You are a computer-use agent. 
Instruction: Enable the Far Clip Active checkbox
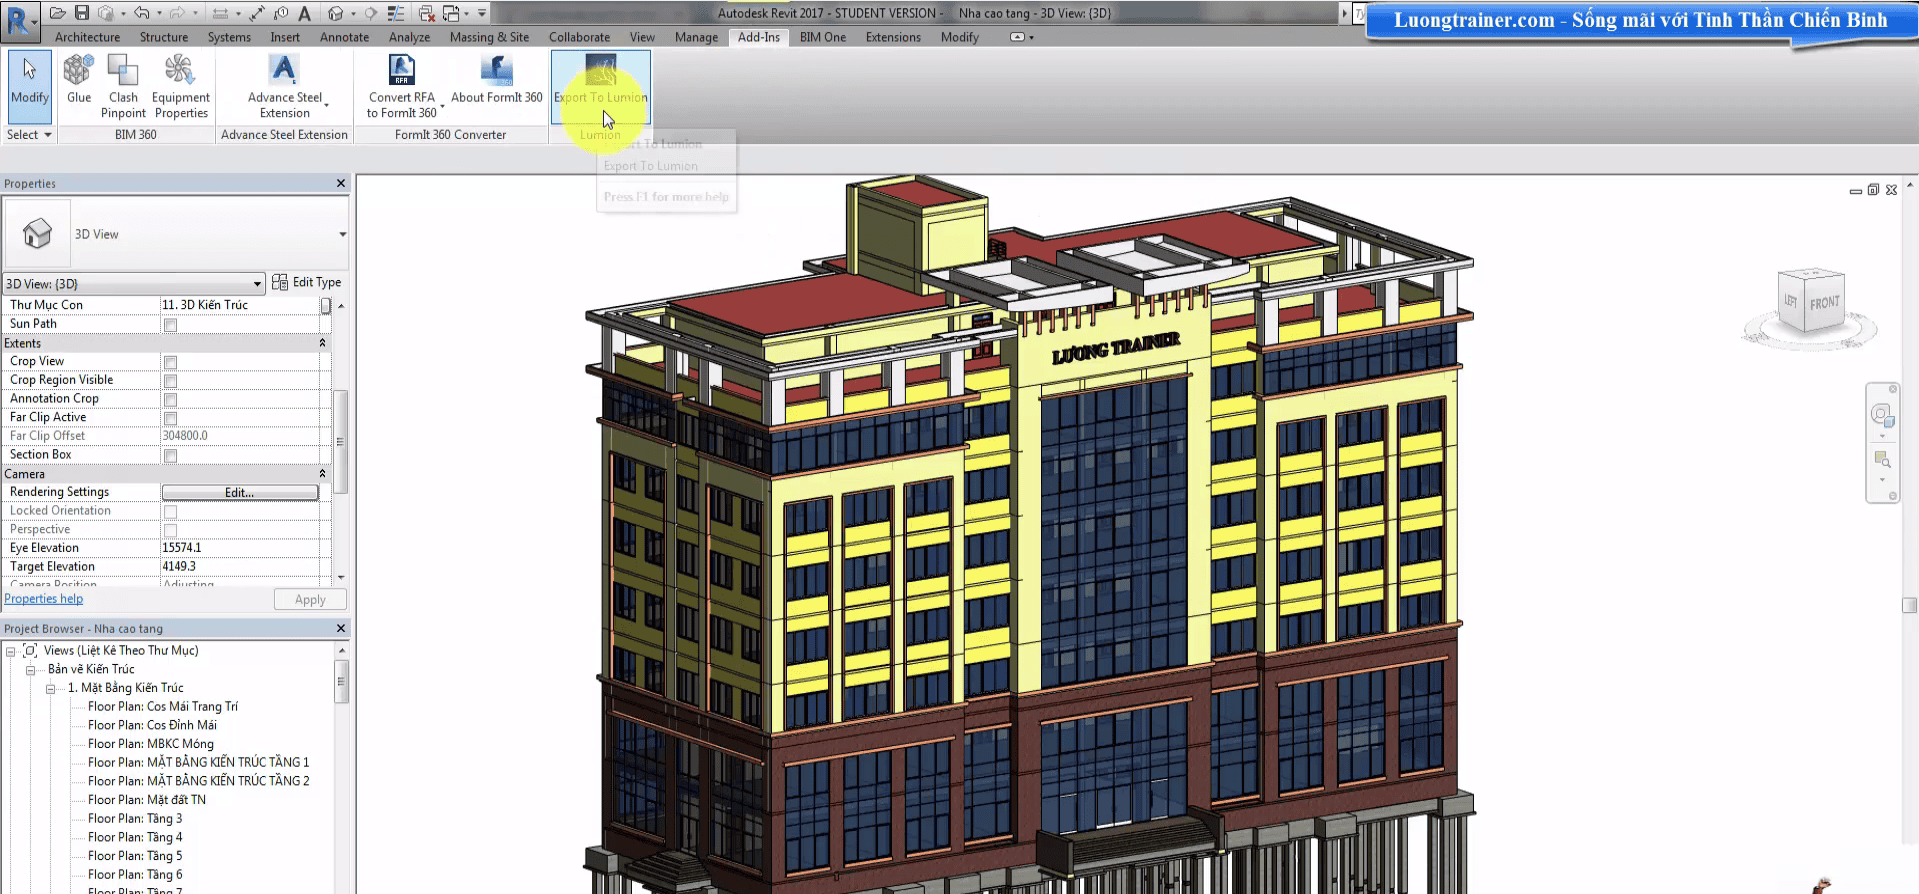coord(170,418)
